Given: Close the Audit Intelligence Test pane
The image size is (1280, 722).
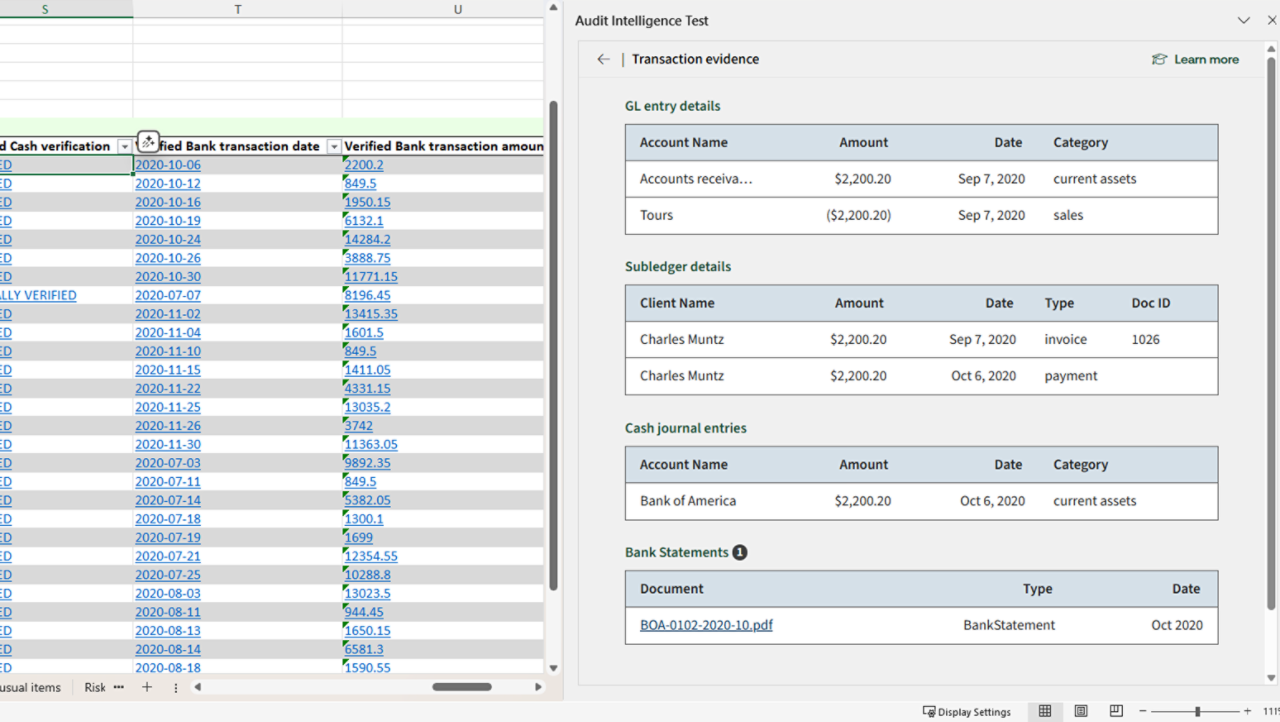Looking at the screenshot, I should 1271,20.
